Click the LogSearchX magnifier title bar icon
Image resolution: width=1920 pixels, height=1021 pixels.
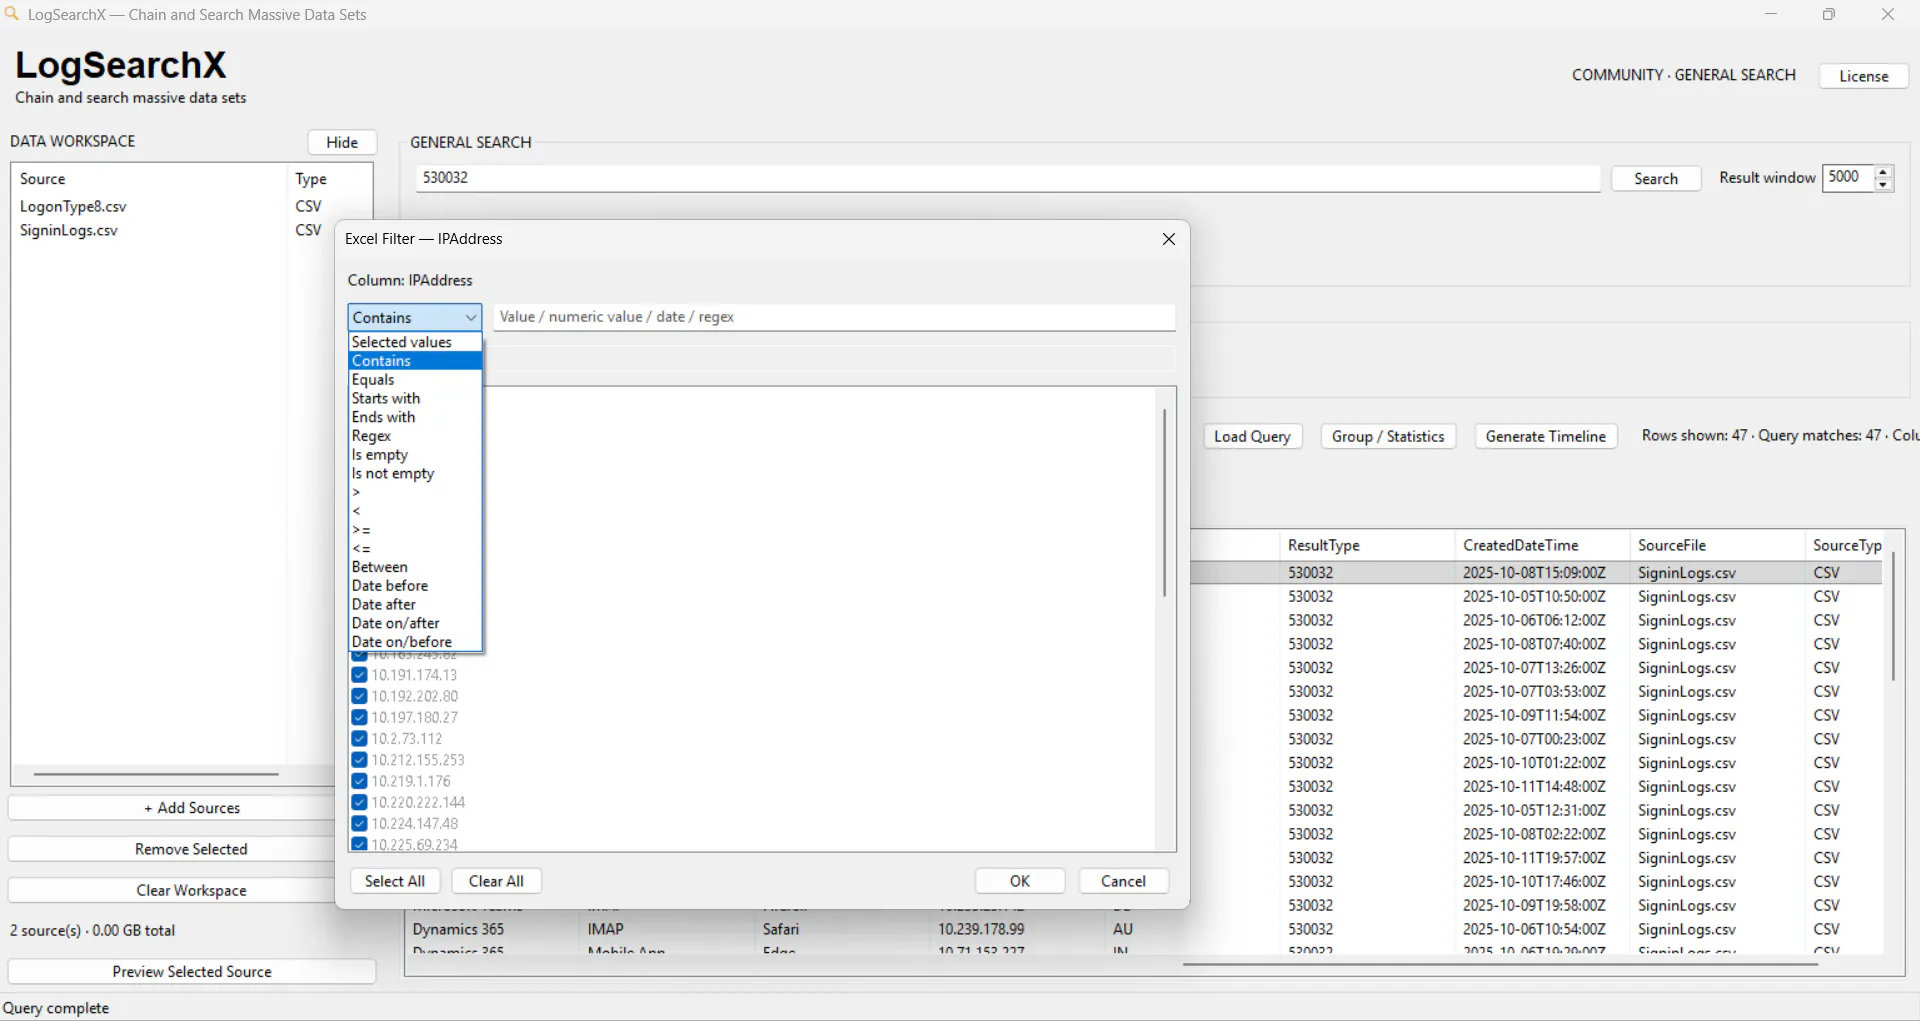pos(12,14)
